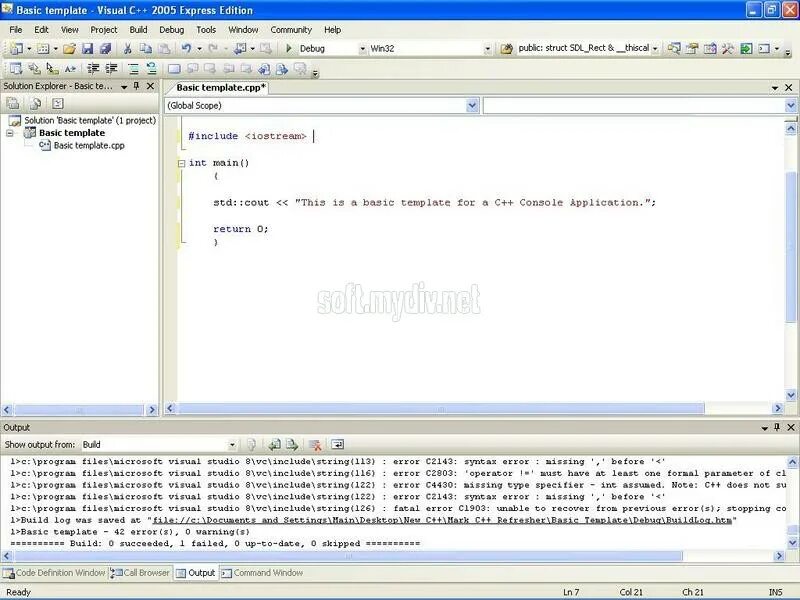Click Clear All icon in Output toolbar
The height and width of the screenshot is (600, 800).
(315, 445)
